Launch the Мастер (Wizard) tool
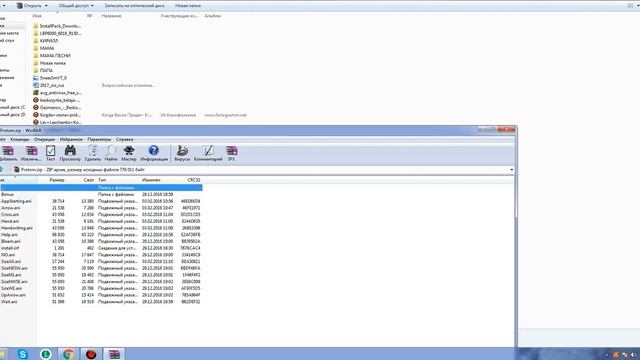 [129, 153]
